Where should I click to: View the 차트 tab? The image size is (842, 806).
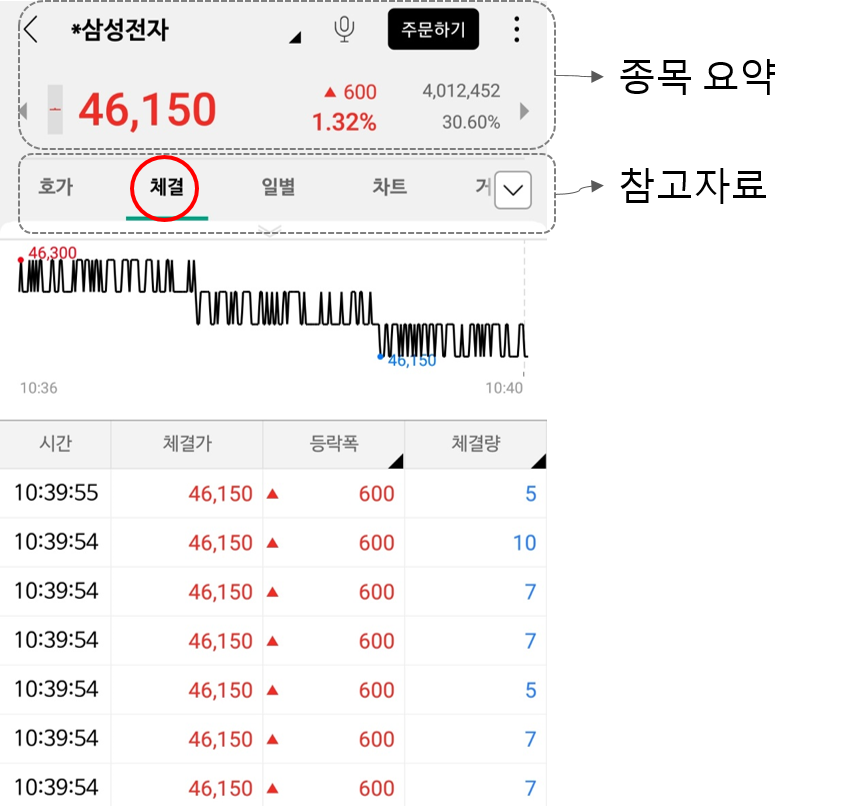click(388, 188)
